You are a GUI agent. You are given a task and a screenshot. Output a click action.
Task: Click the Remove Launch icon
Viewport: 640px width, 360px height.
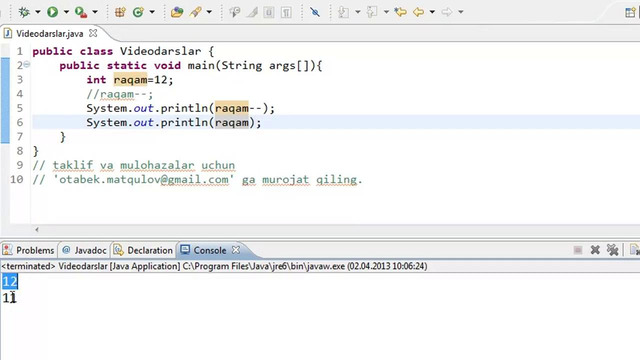pyautogui.click(x=595, y=250)
